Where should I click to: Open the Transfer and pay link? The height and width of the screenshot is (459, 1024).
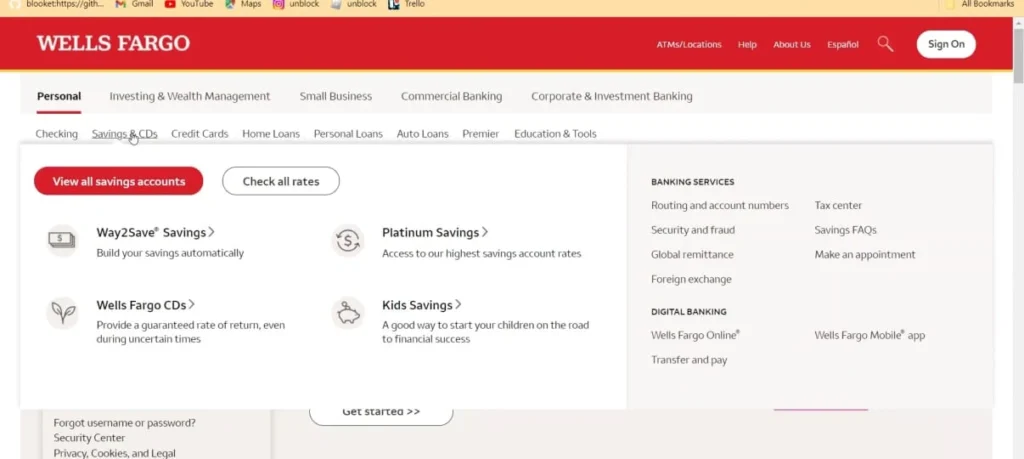pos(688,360)
